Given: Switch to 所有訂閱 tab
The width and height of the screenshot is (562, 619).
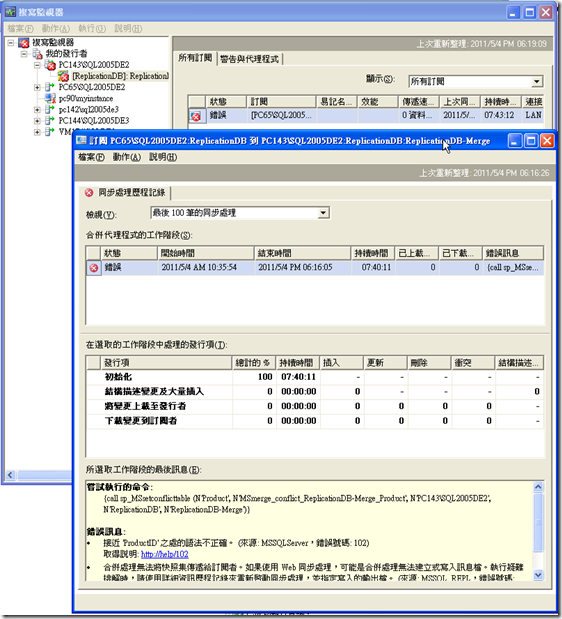Looking at the screenshot, I should coord(195,58).
